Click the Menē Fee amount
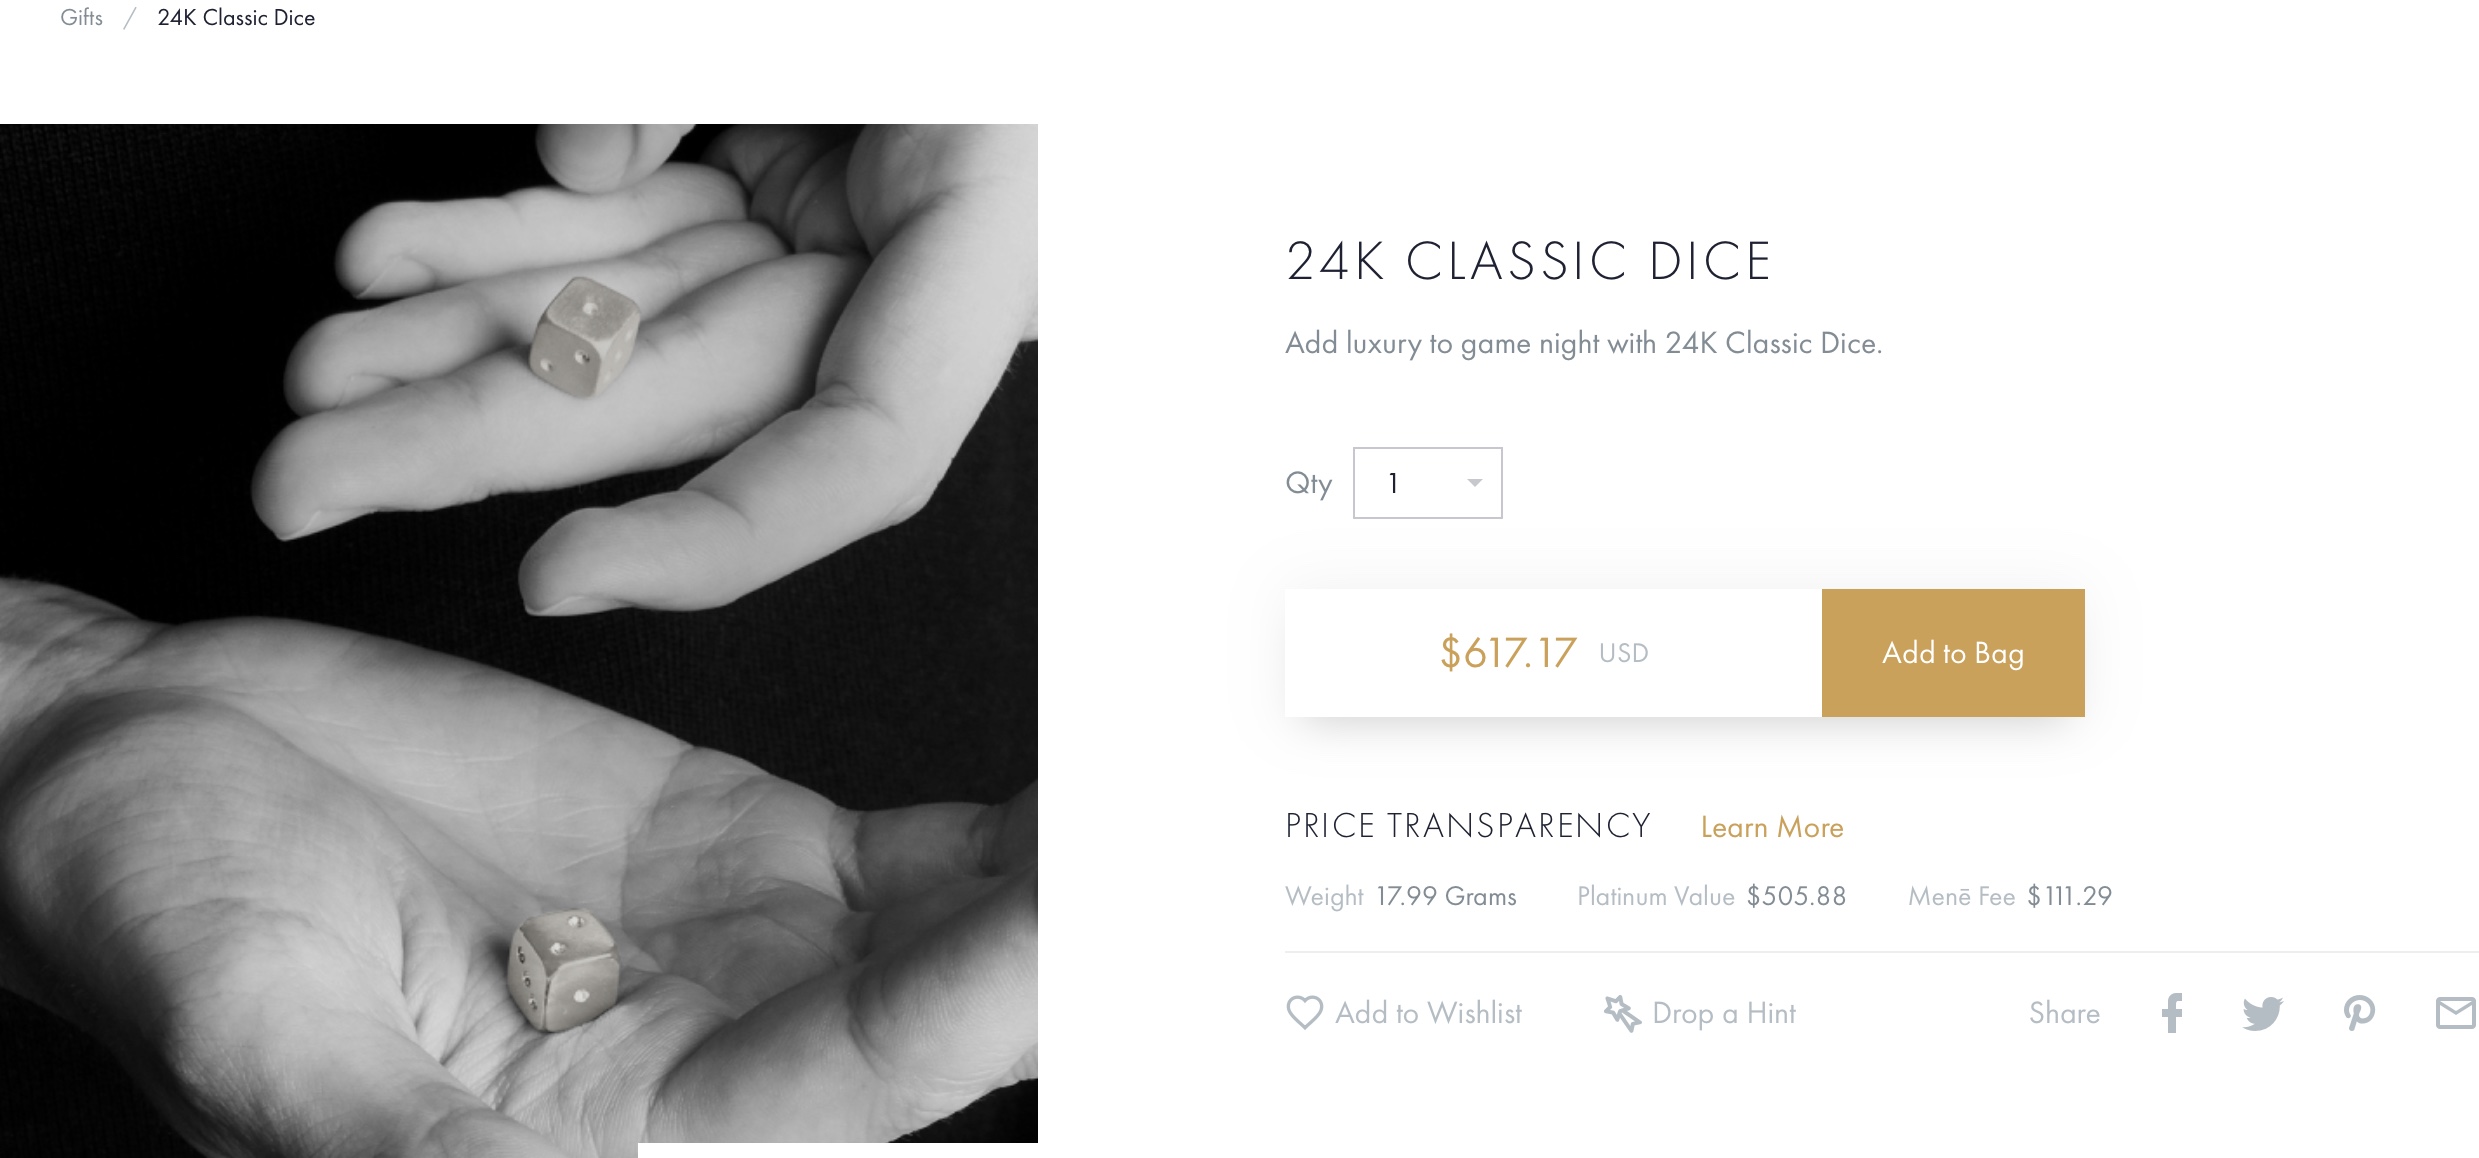 [2069, 896]
